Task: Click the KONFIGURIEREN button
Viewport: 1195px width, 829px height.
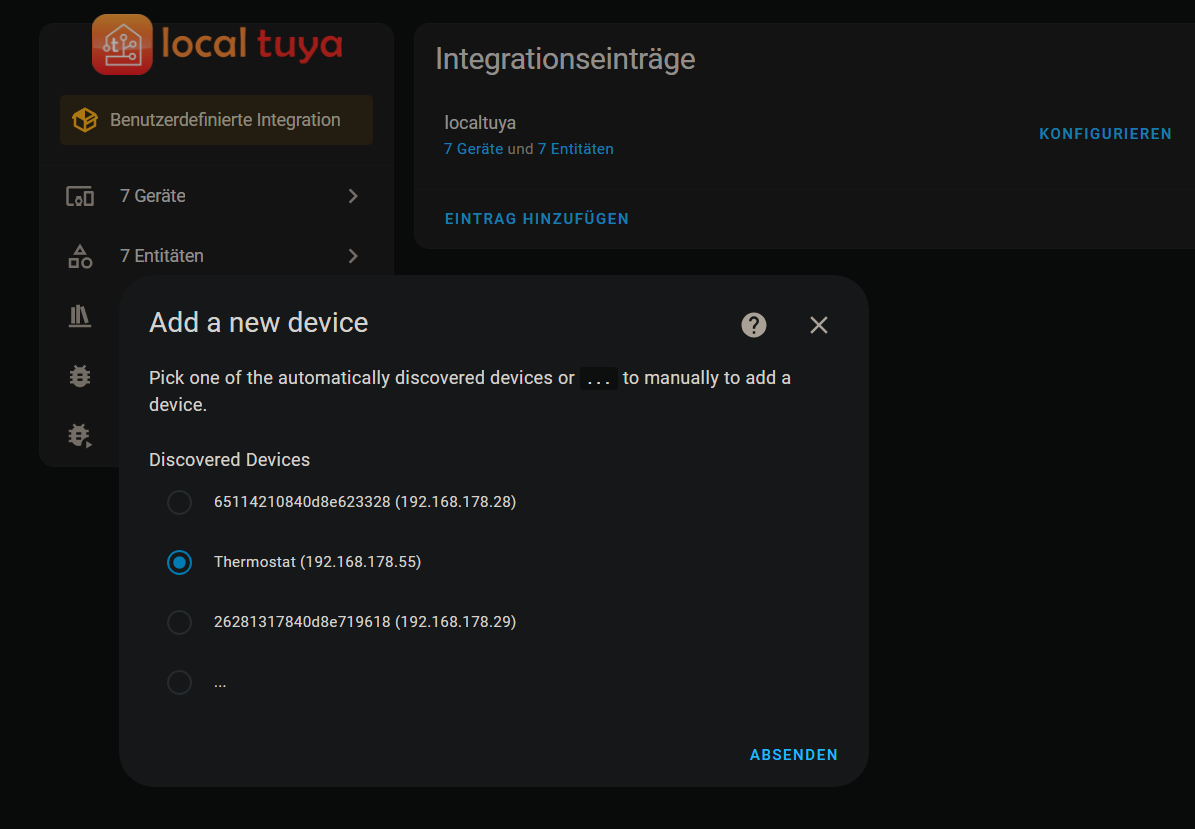Action: click(1105, 134)
